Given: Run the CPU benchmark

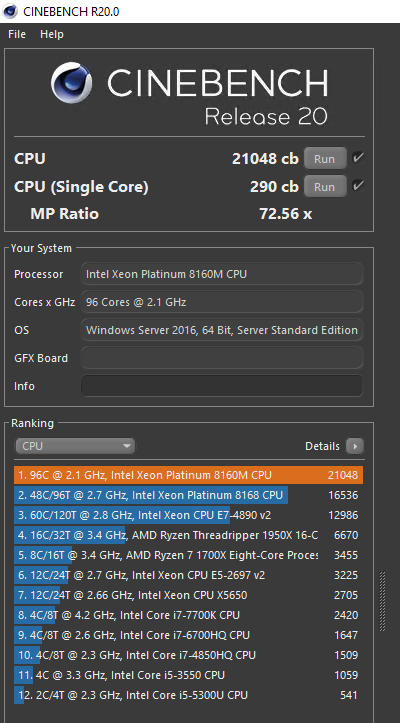Looking at the screenshot, I should [325, 159].
